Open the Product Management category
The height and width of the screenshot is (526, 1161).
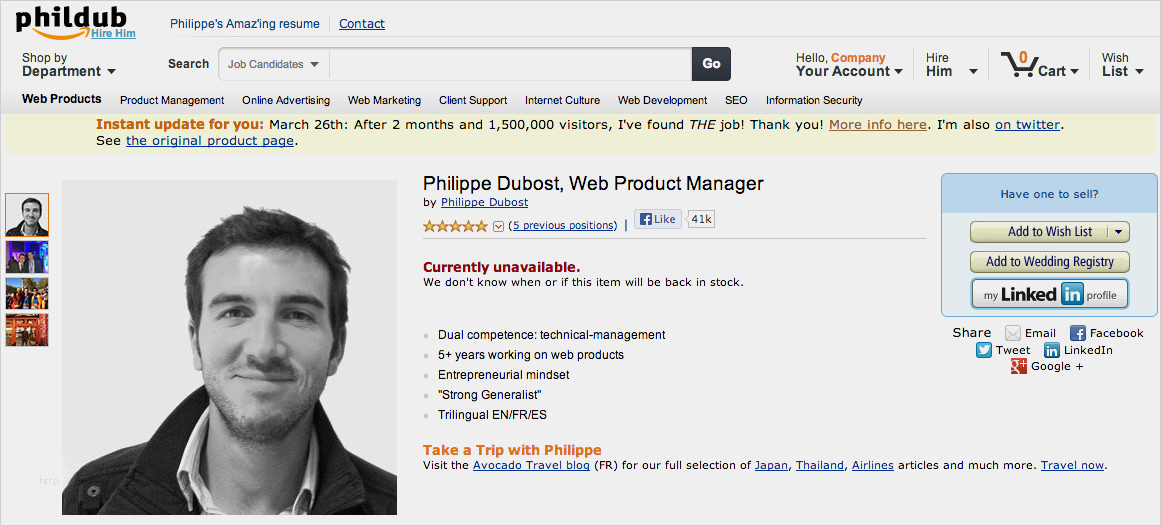tap(172, 100)
